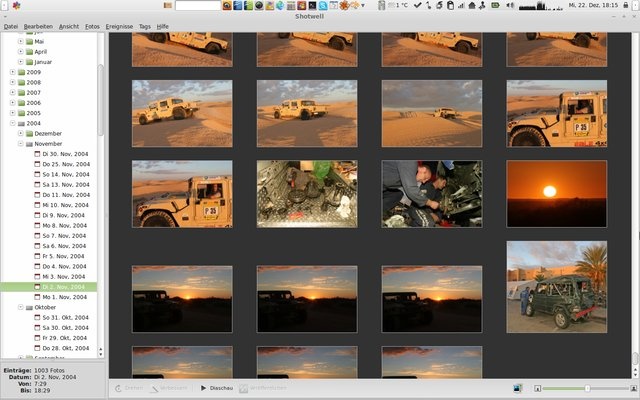Collapse the November folder

[21, 144]
